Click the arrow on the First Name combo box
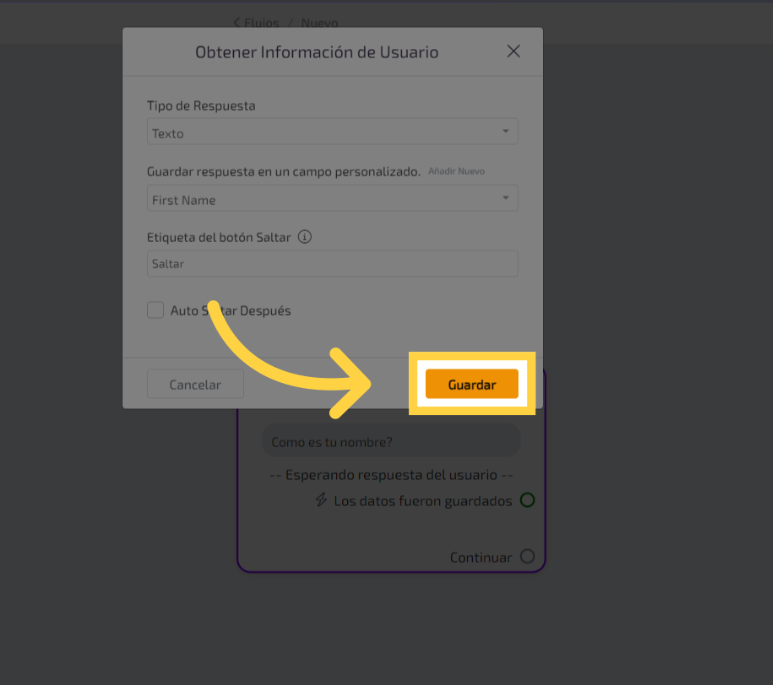Viewport: 773px width, 685px height. (505, 199)
